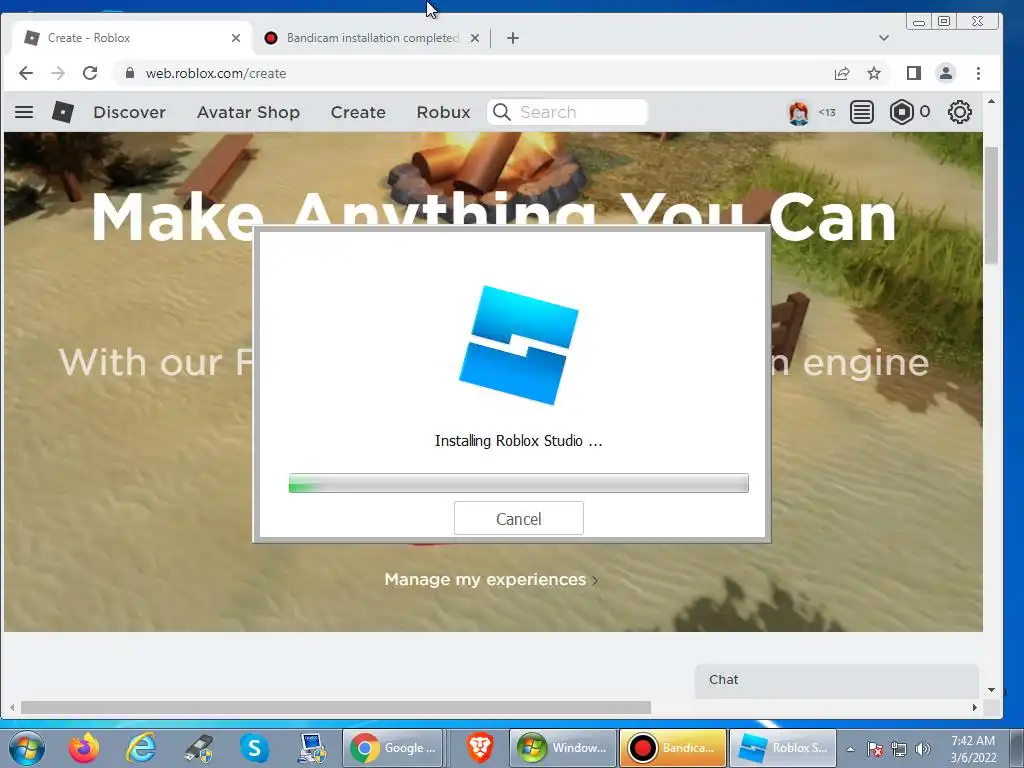The height and width of the screenshot is (768, 1024).
Task: Show hidden system tray icons
Action: (850, 749)
